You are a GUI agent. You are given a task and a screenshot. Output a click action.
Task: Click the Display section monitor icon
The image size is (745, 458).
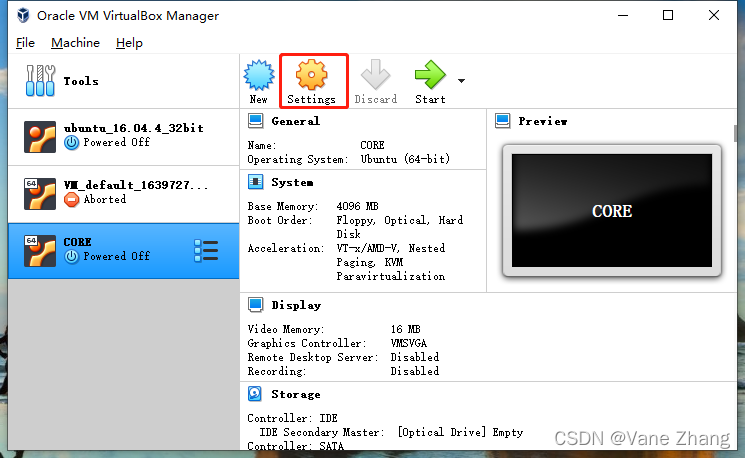[x=256, y=305]
